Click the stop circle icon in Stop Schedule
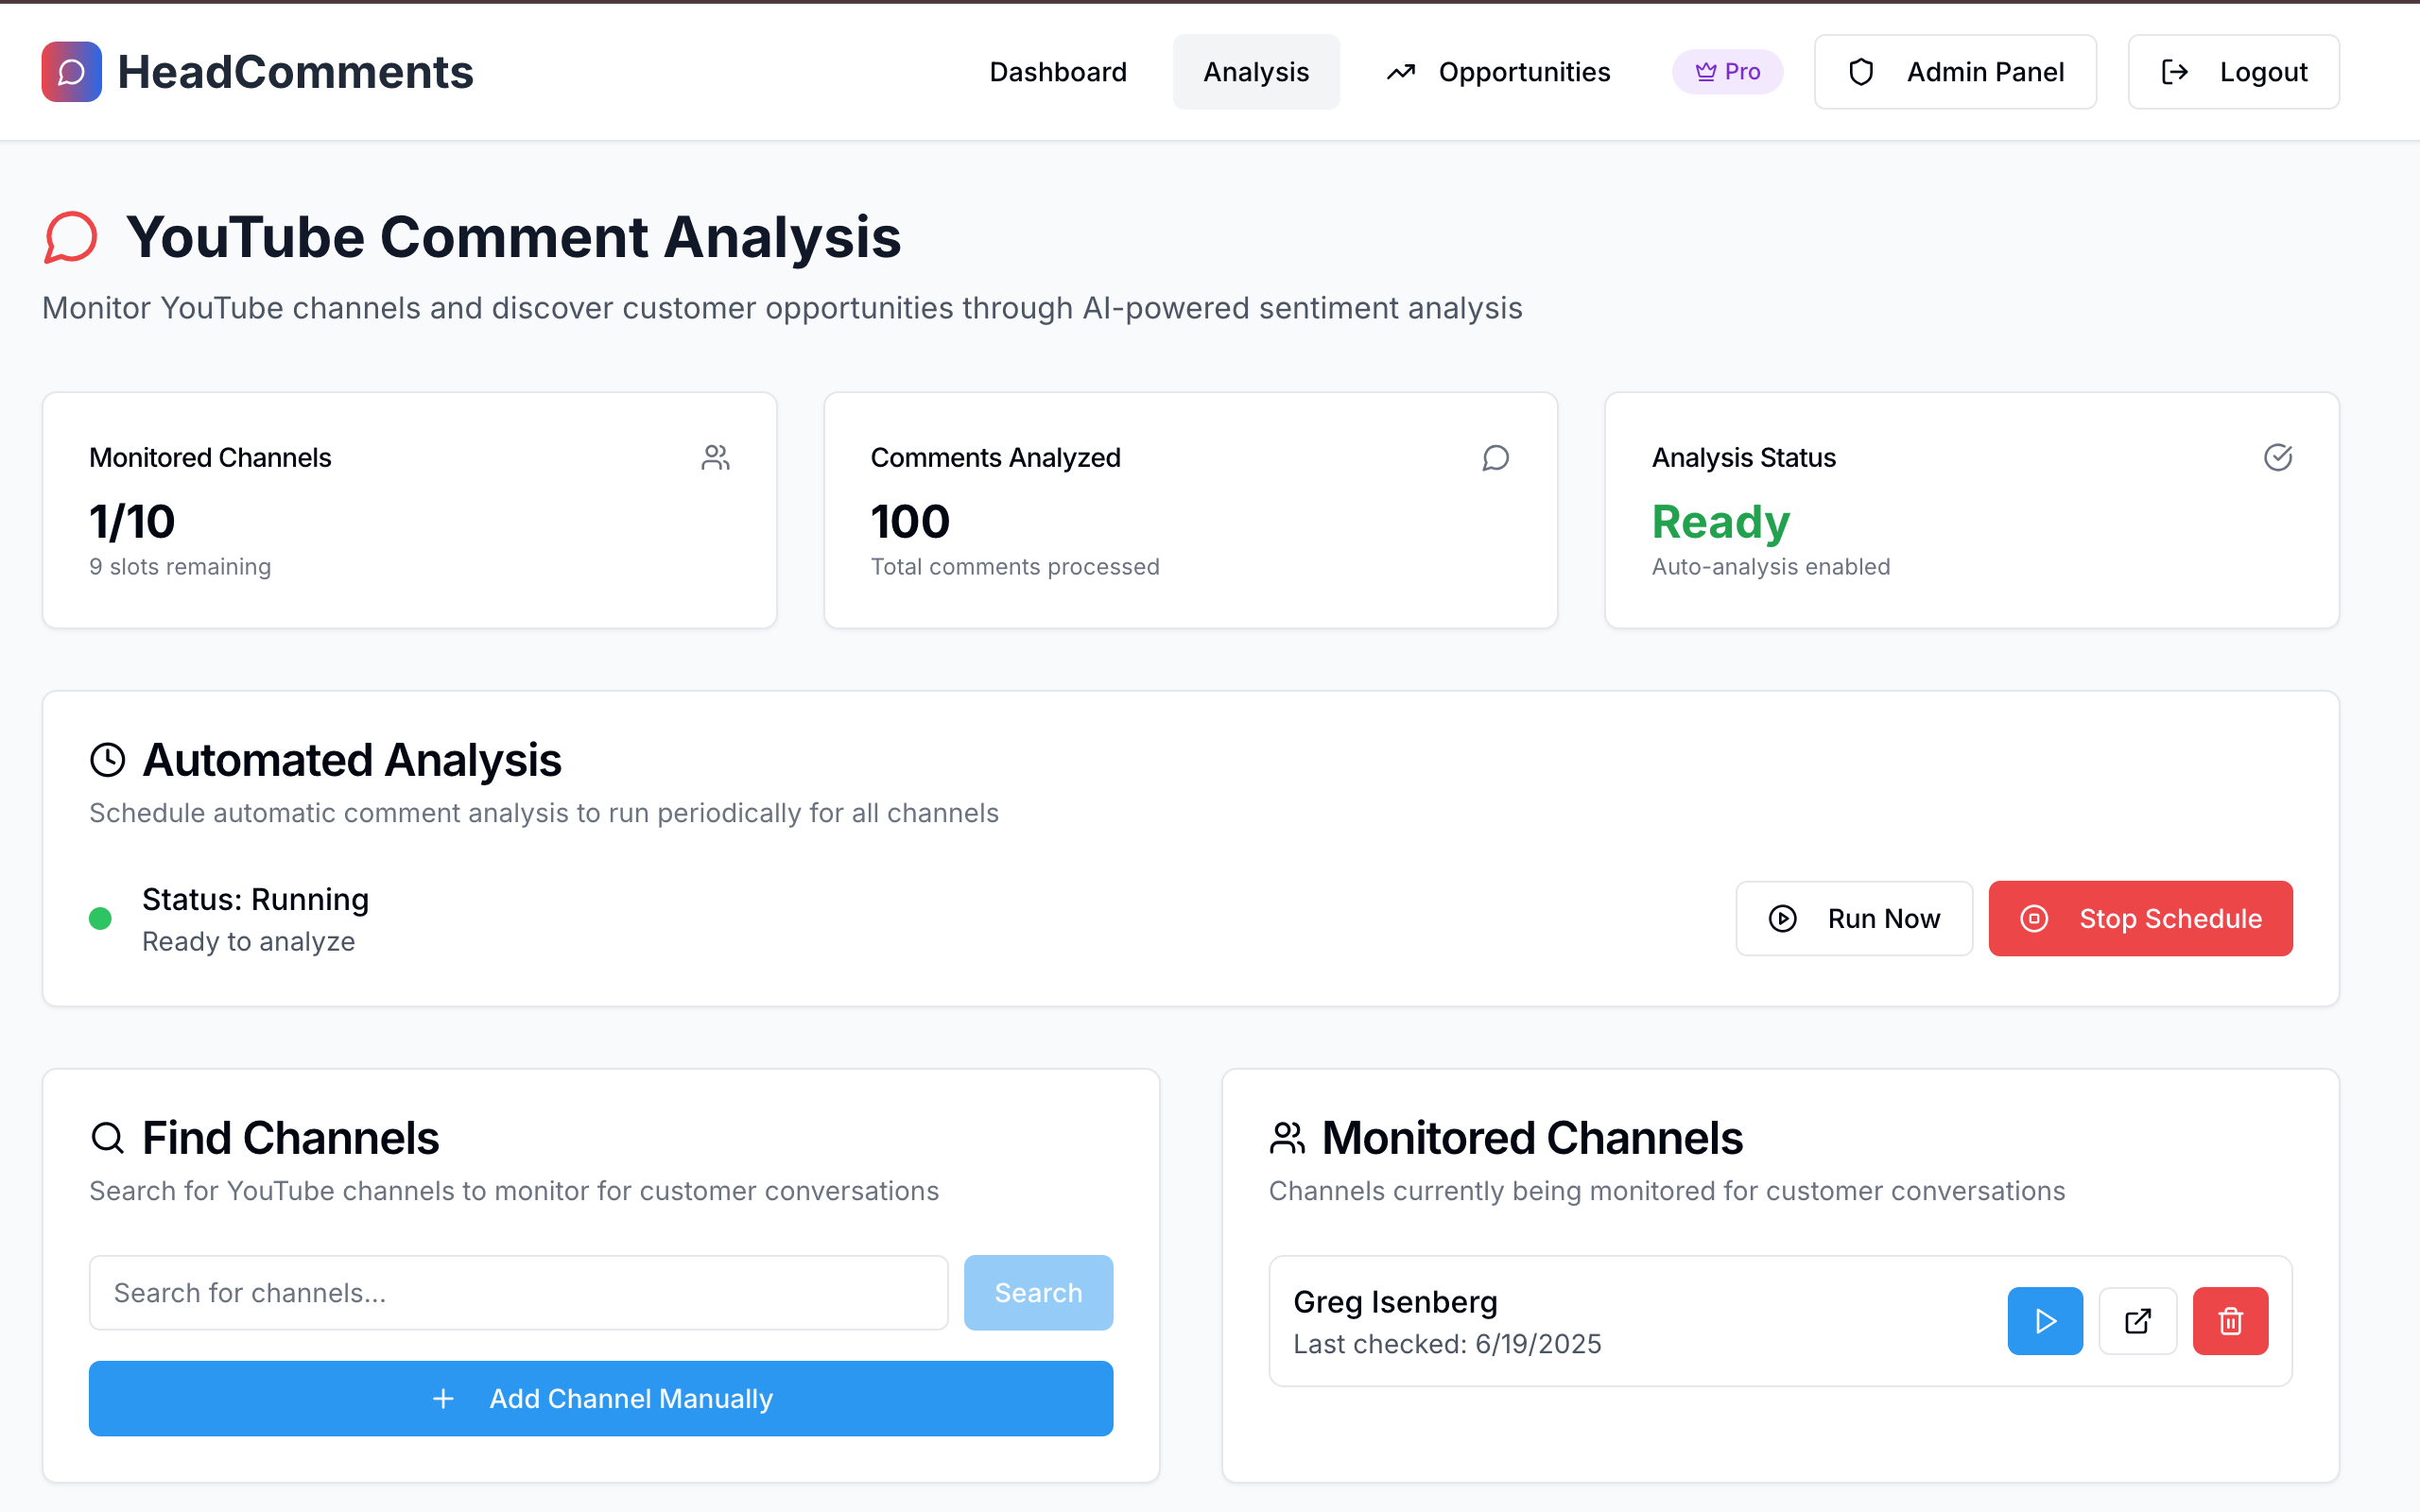This screenshot has height=1512, width=2420. tap(2034, 919)
